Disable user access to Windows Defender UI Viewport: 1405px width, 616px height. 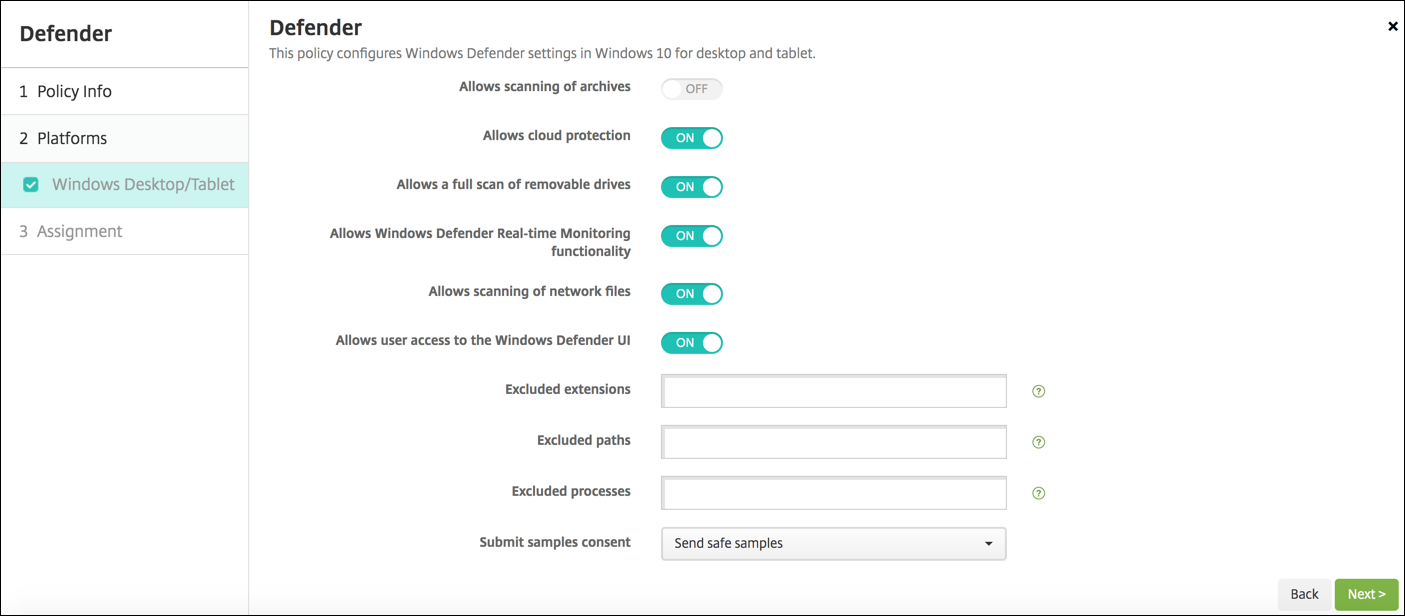[x=691, y=343]
